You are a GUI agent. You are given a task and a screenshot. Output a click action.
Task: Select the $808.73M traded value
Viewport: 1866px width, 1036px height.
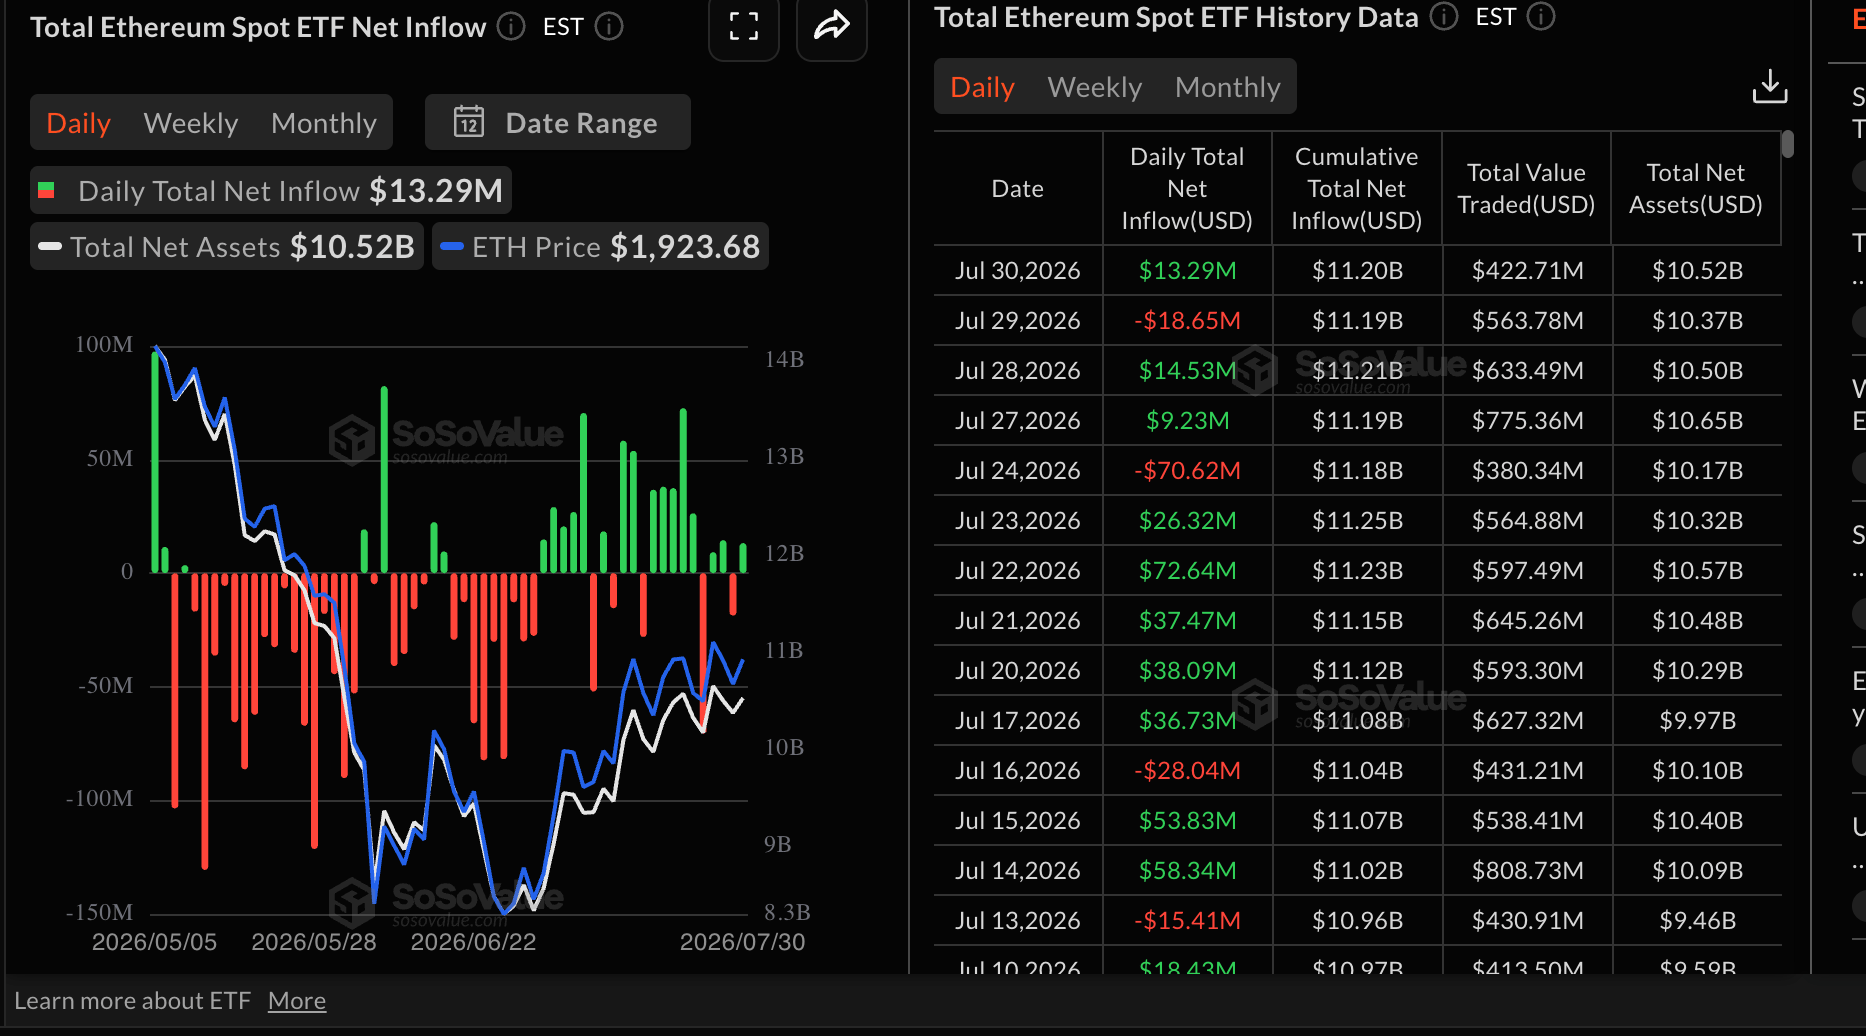click(1527, 871)
